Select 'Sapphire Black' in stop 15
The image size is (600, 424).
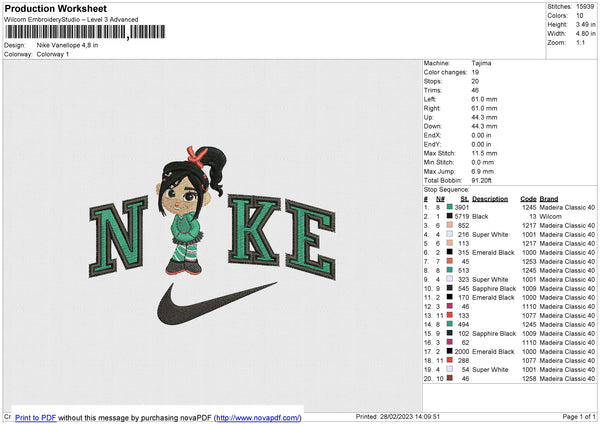(x=494, y=333)
